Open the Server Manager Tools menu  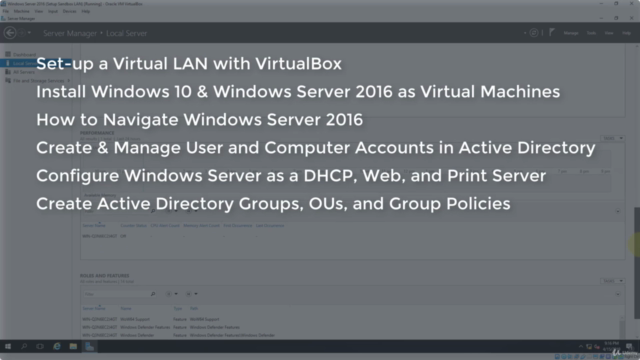coord(591,33)
